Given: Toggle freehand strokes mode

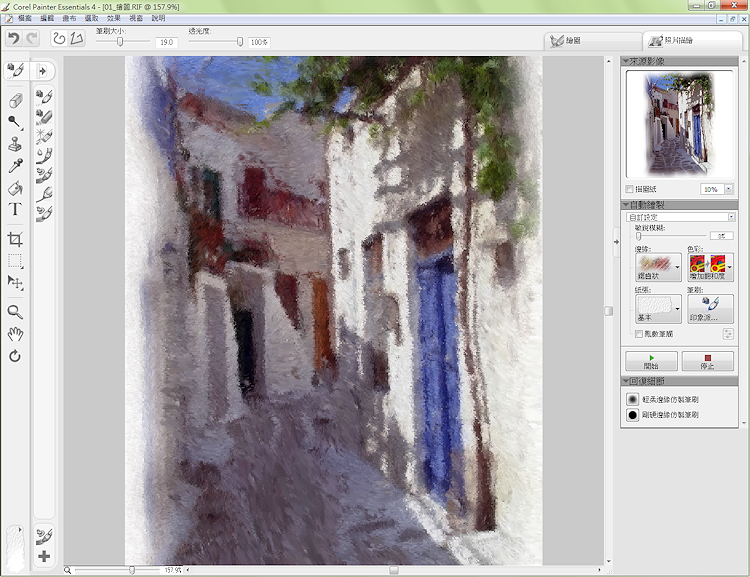Looking at the screenshot, I should [59, 38].
